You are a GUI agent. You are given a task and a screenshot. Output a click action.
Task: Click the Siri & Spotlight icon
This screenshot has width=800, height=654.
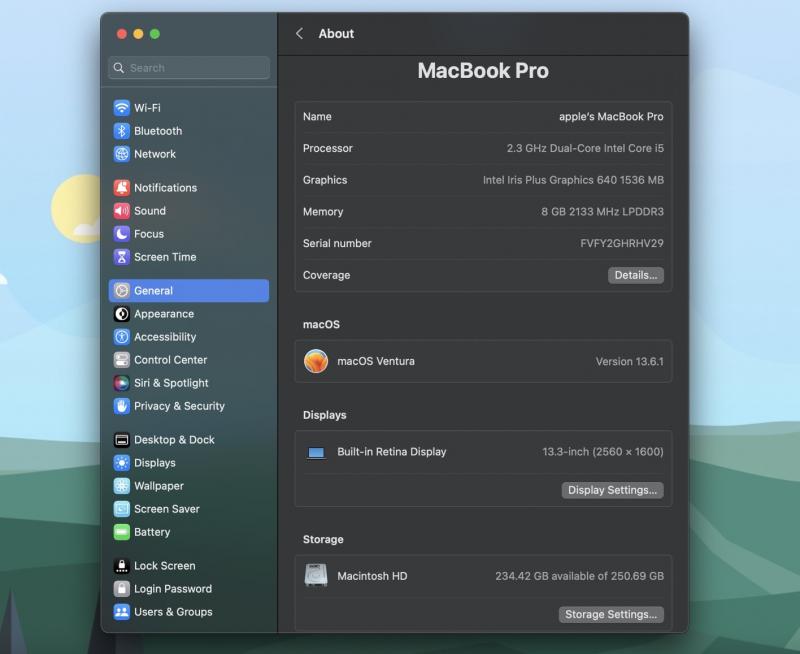[121, 383]
